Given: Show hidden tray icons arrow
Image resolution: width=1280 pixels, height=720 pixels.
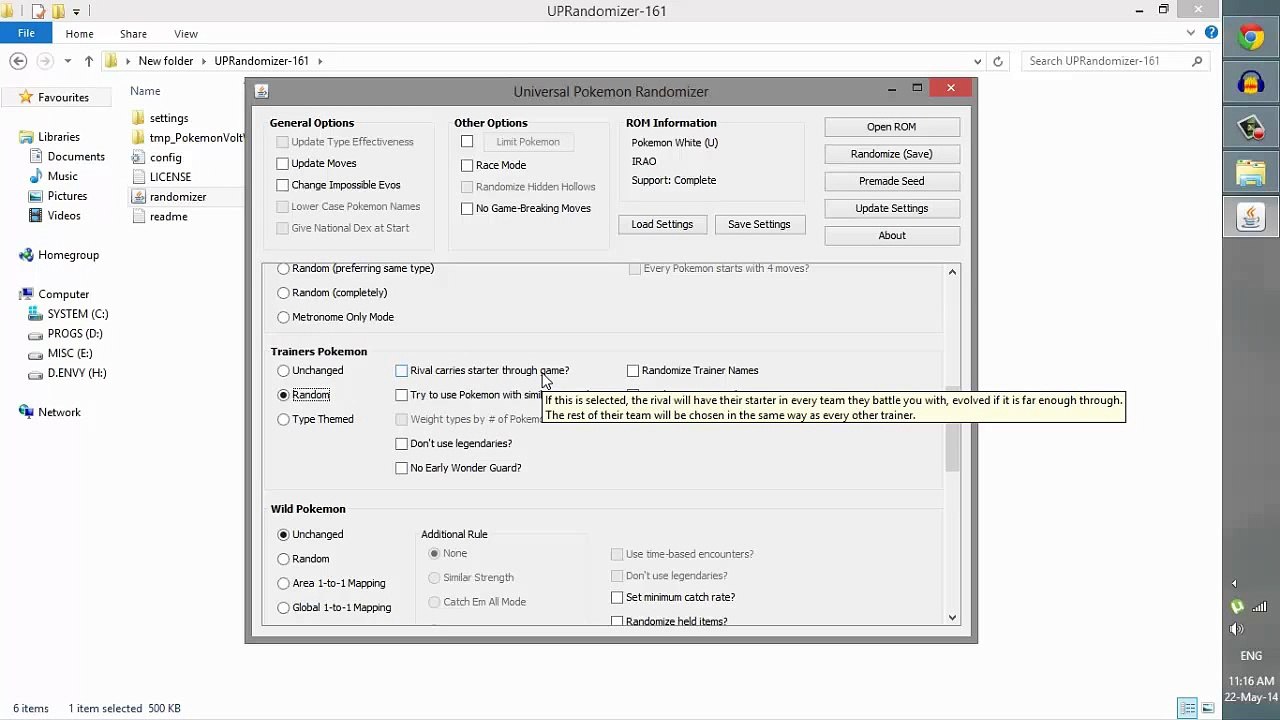Looking at the screenshot, I should pos(1234,583).
